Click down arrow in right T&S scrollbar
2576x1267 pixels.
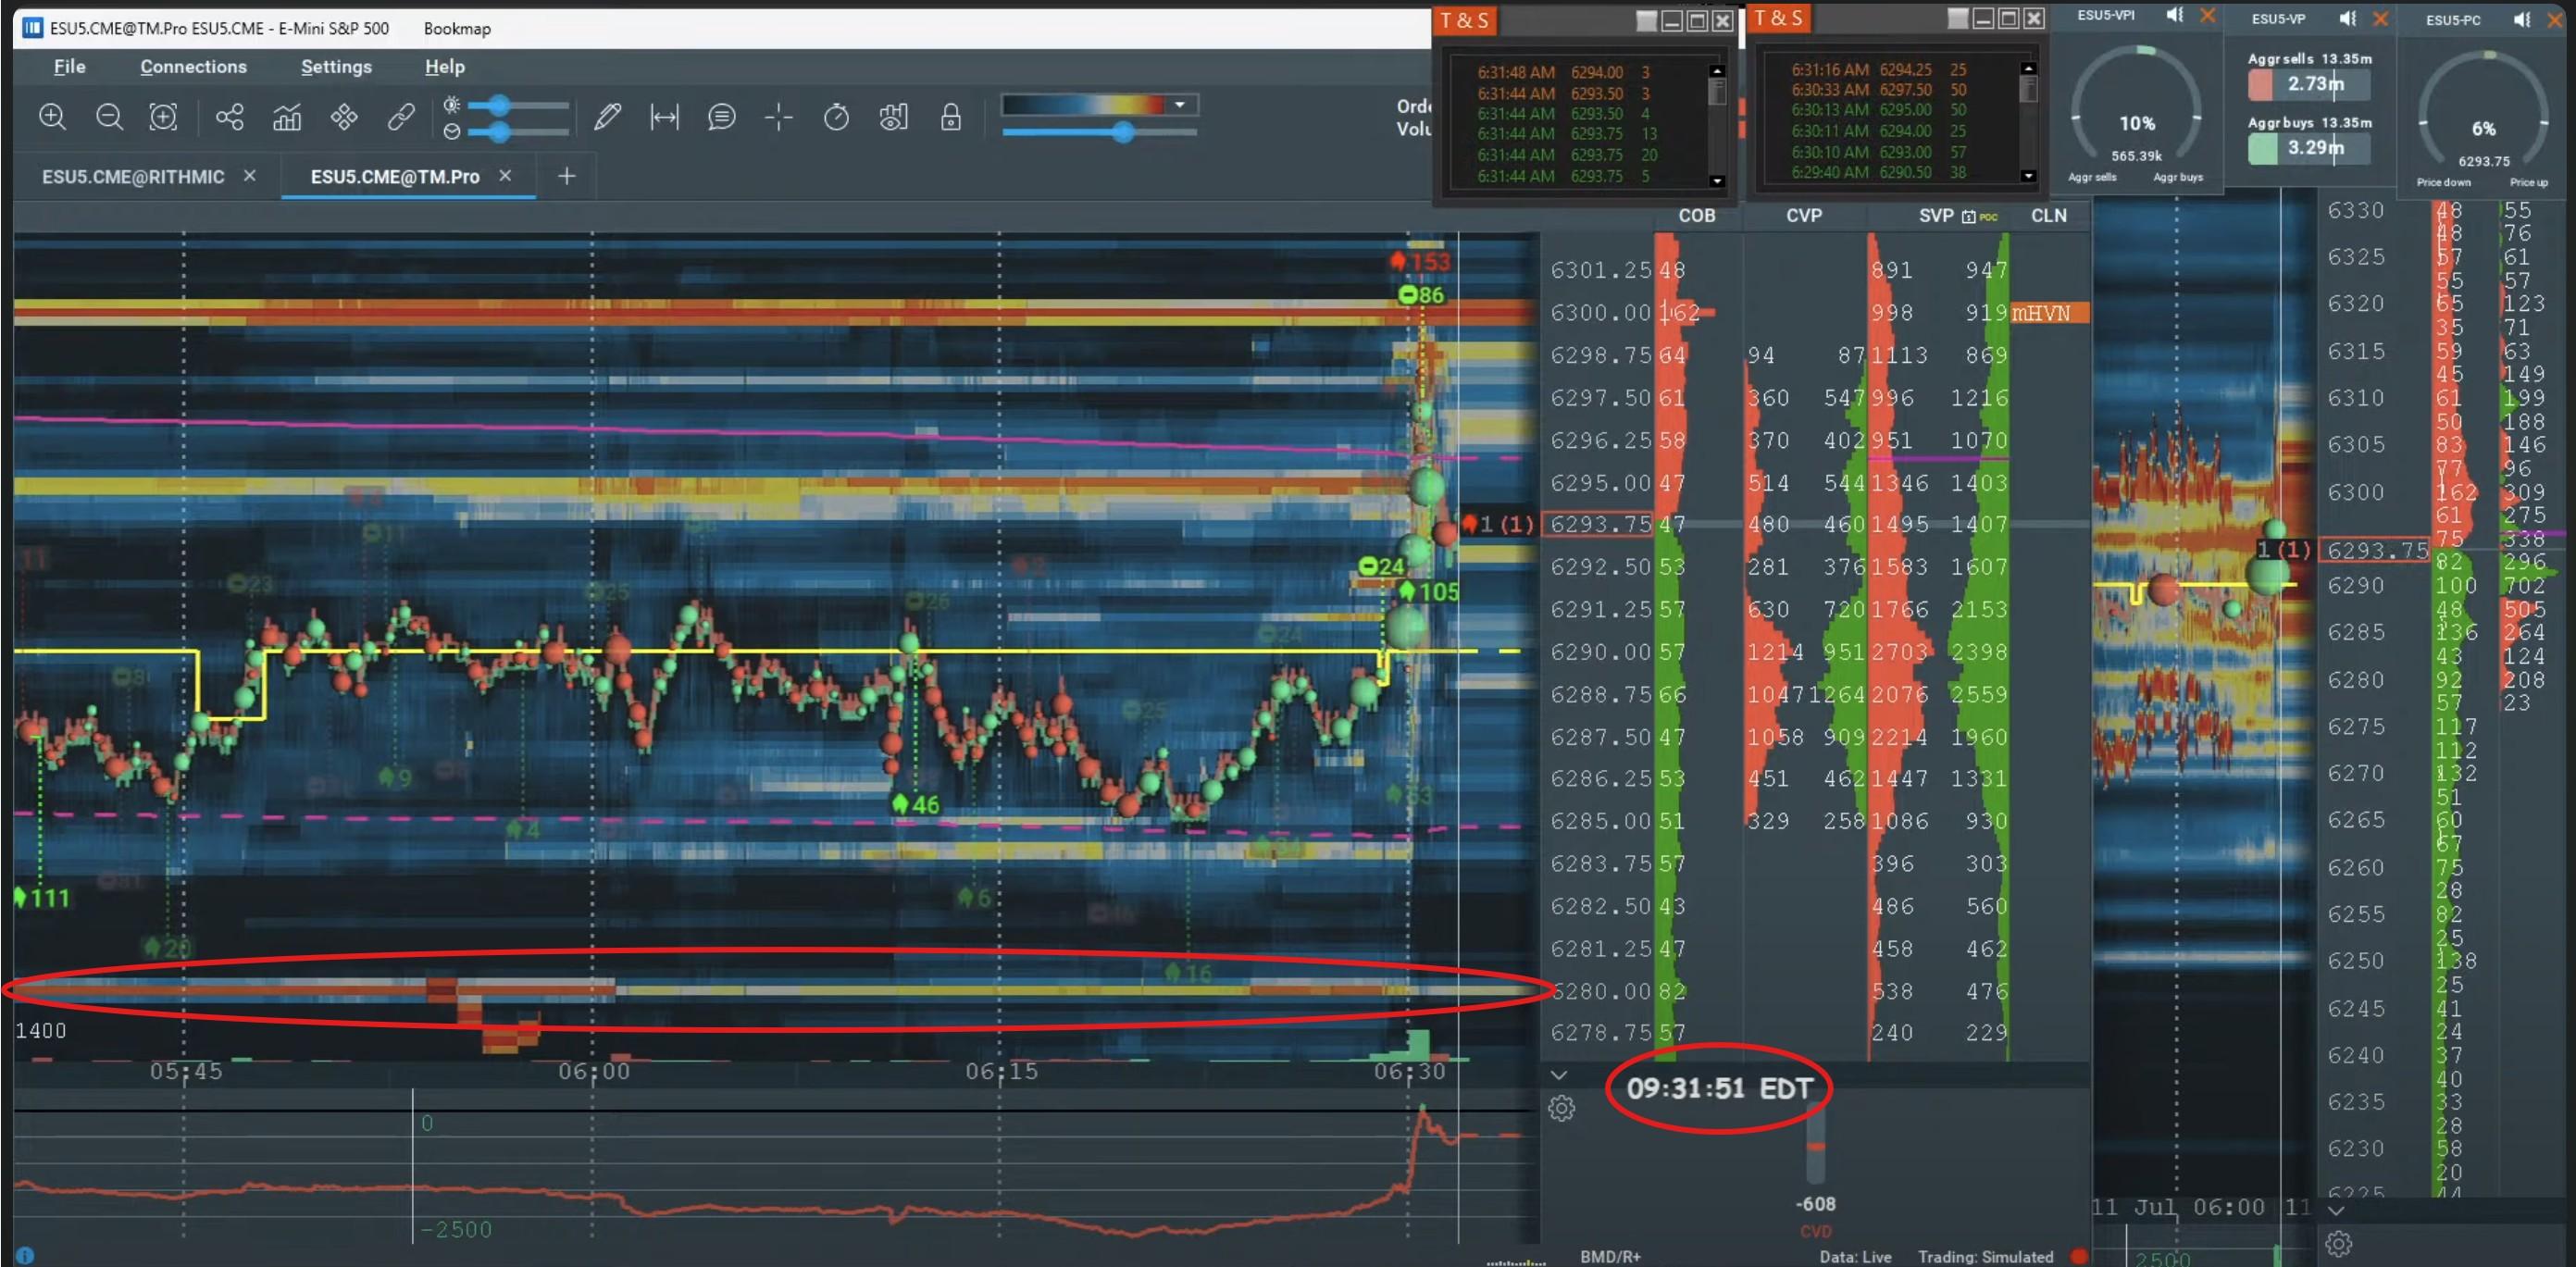coord(2027,176)
